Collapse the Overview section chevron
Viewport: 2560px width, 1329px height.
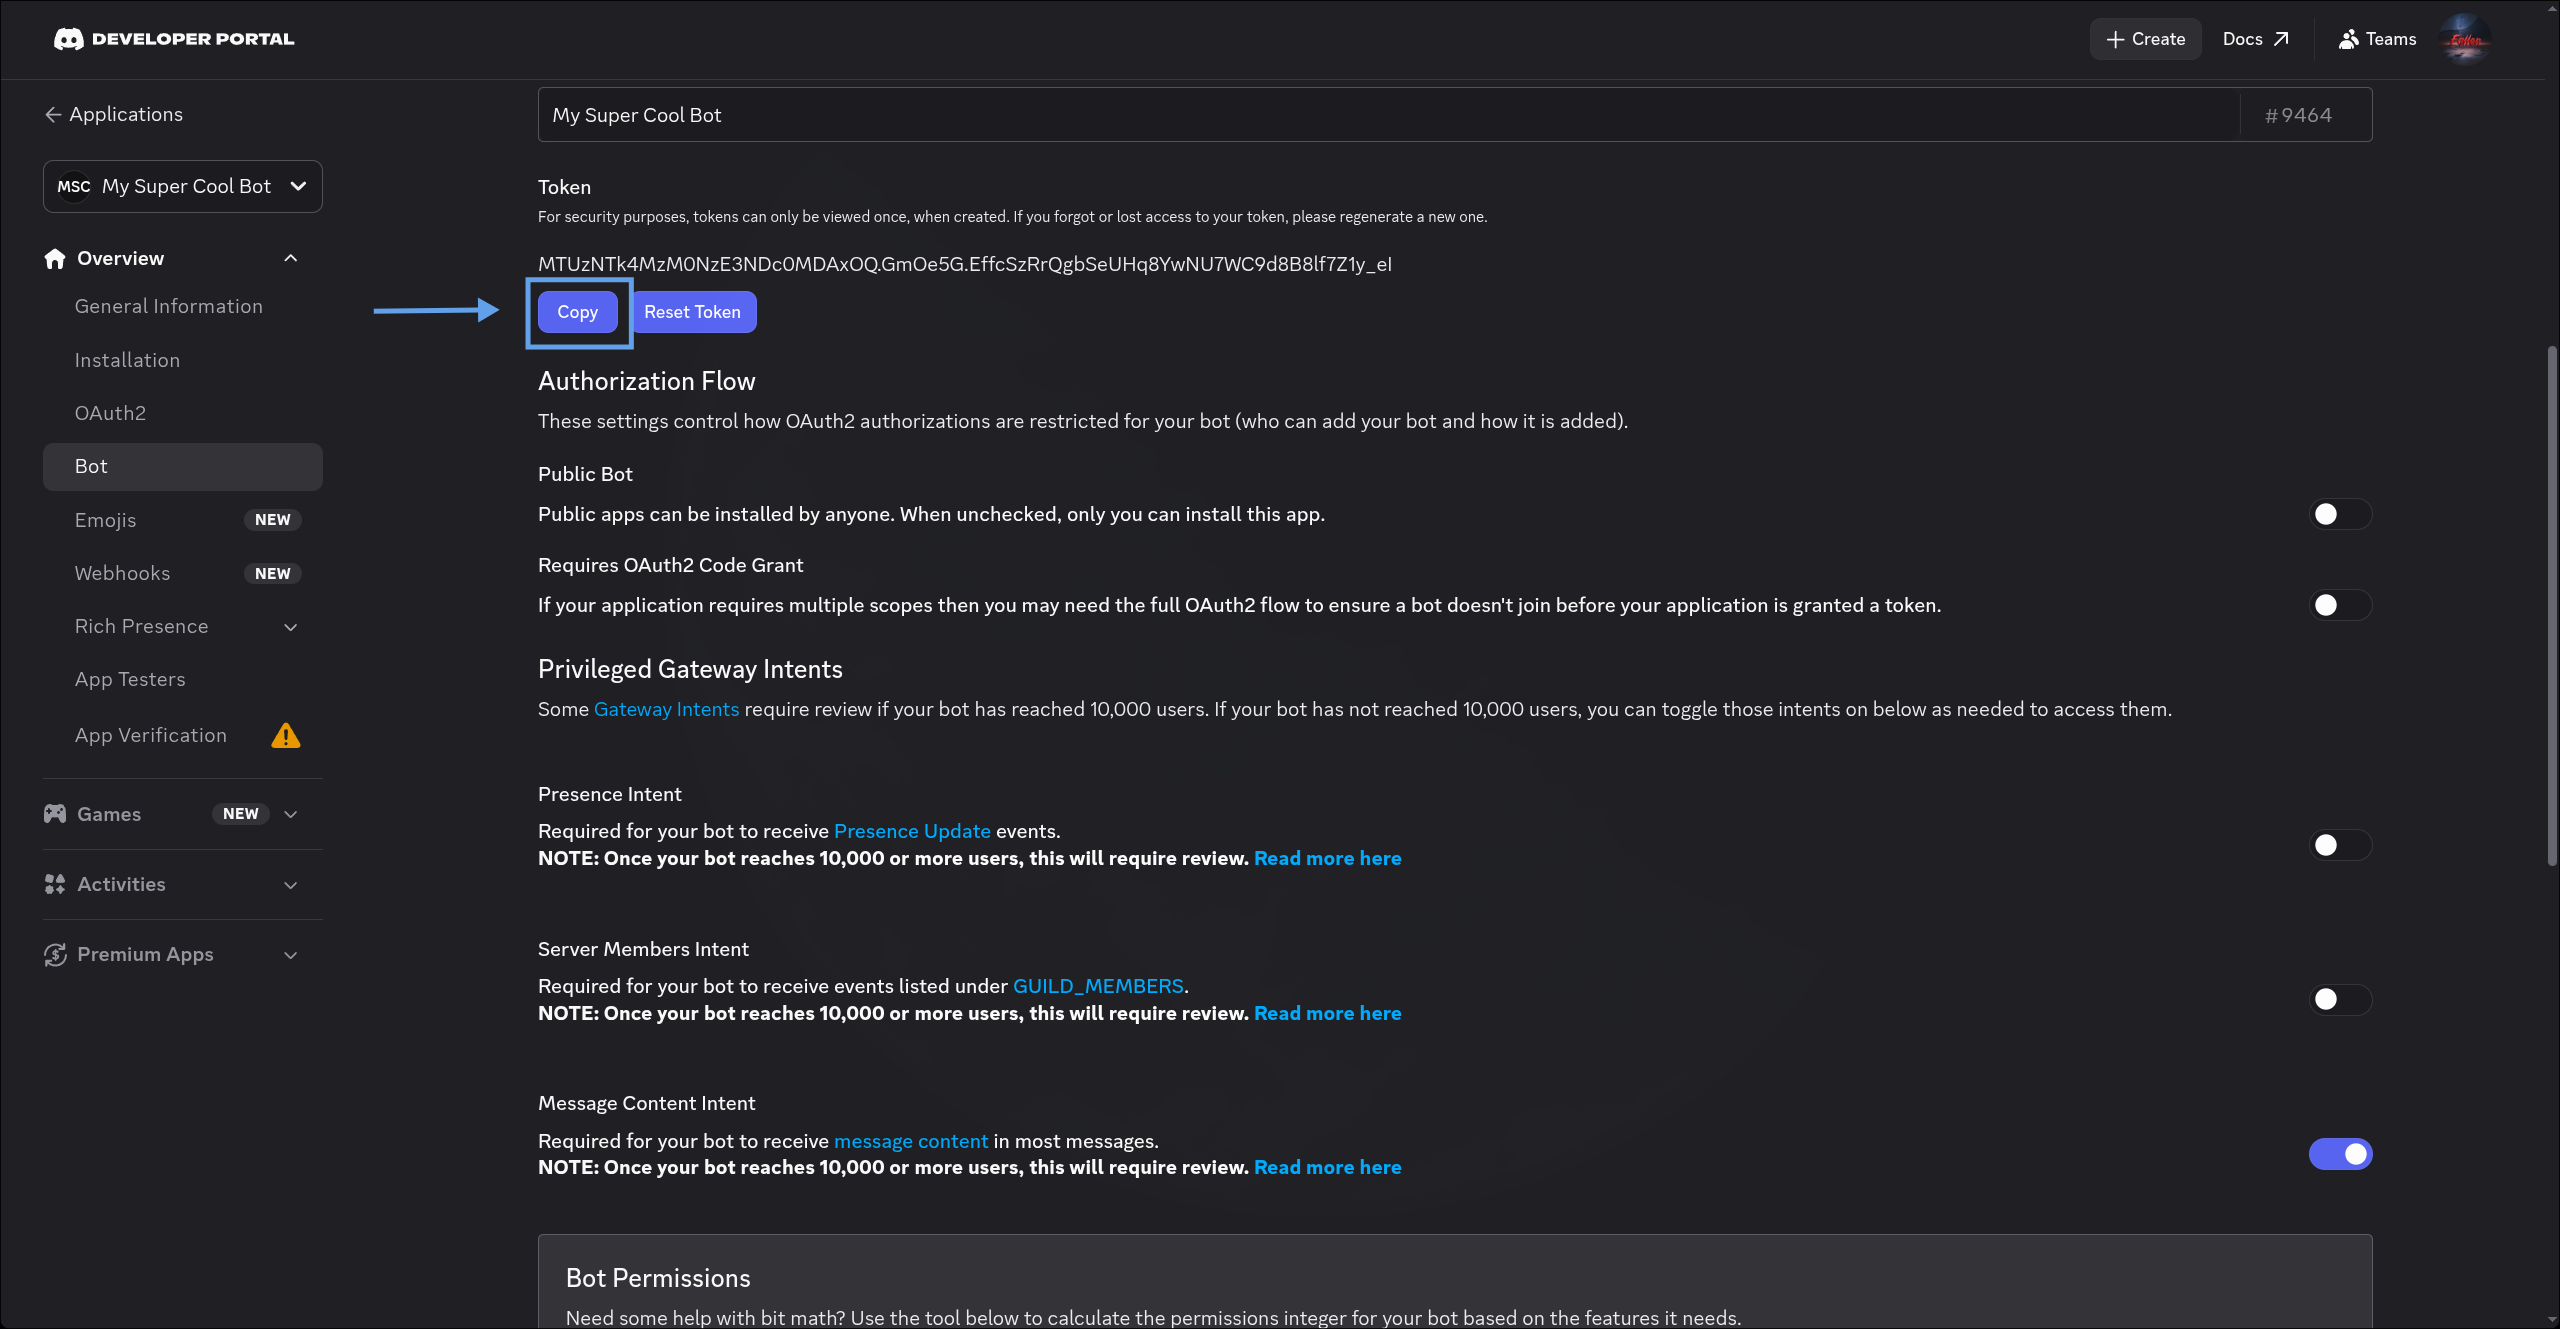click(291, 259)
